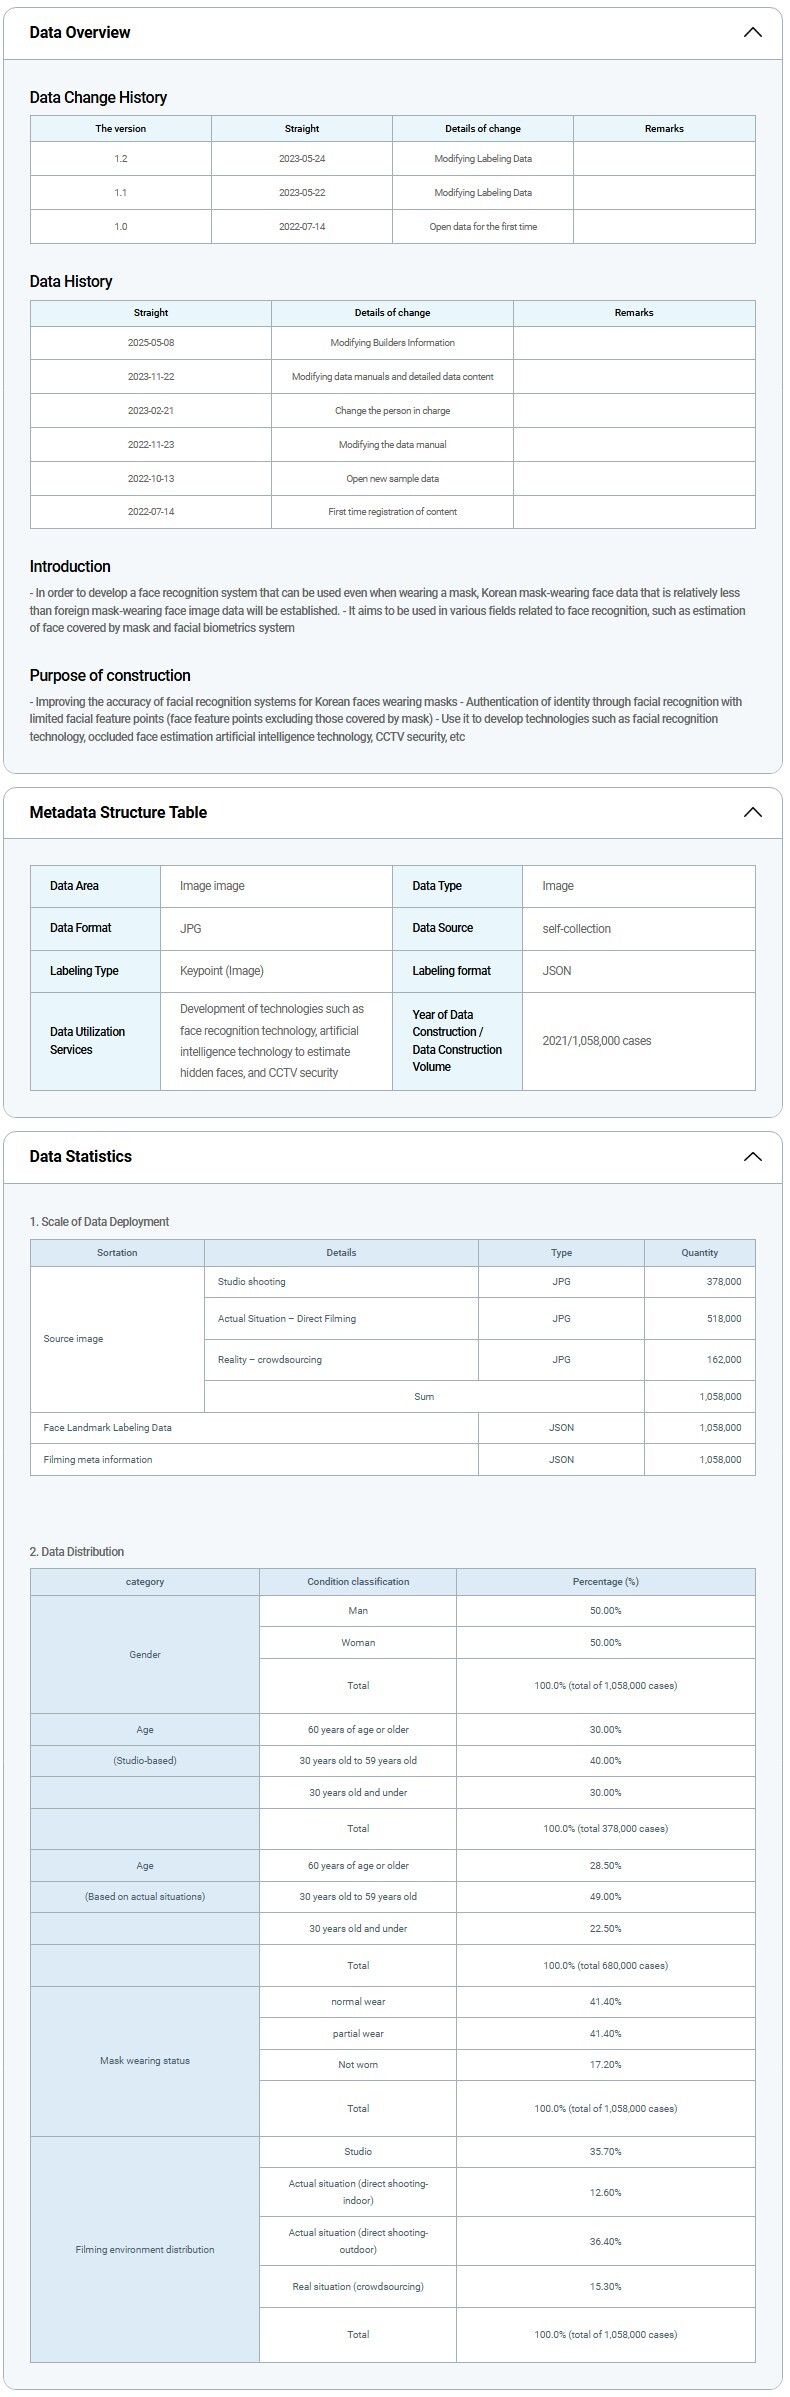Image resolution: width=790 pixels, height=2397 pixels.
Task: Select the 'self-collection' data source value
Action: pyautogui.click(x=576, y=928)
